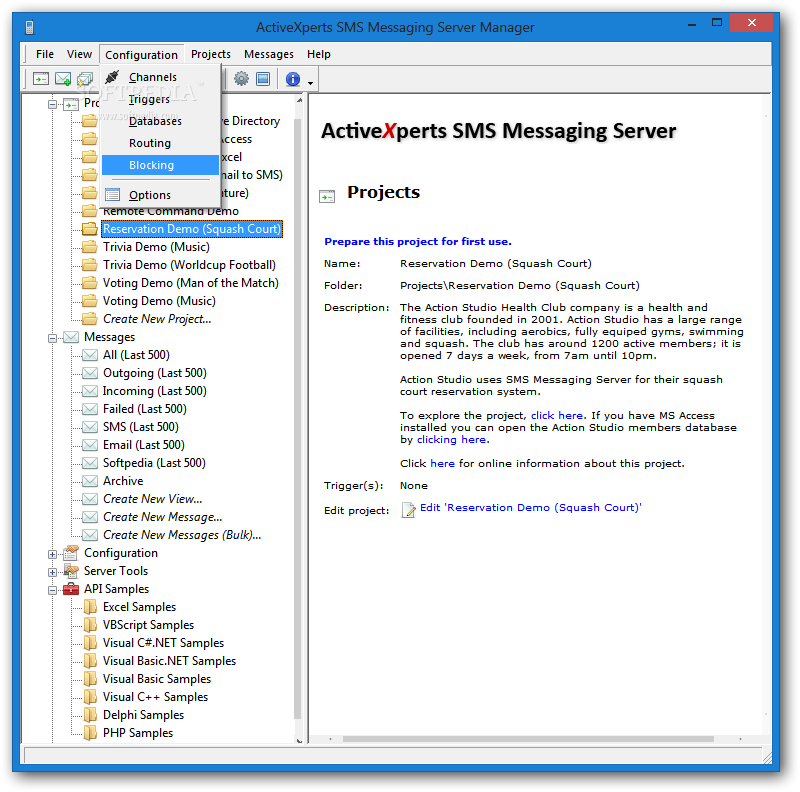
Task: Select 'All (Last 500)' messages view
Action: [x=136, y=355]
